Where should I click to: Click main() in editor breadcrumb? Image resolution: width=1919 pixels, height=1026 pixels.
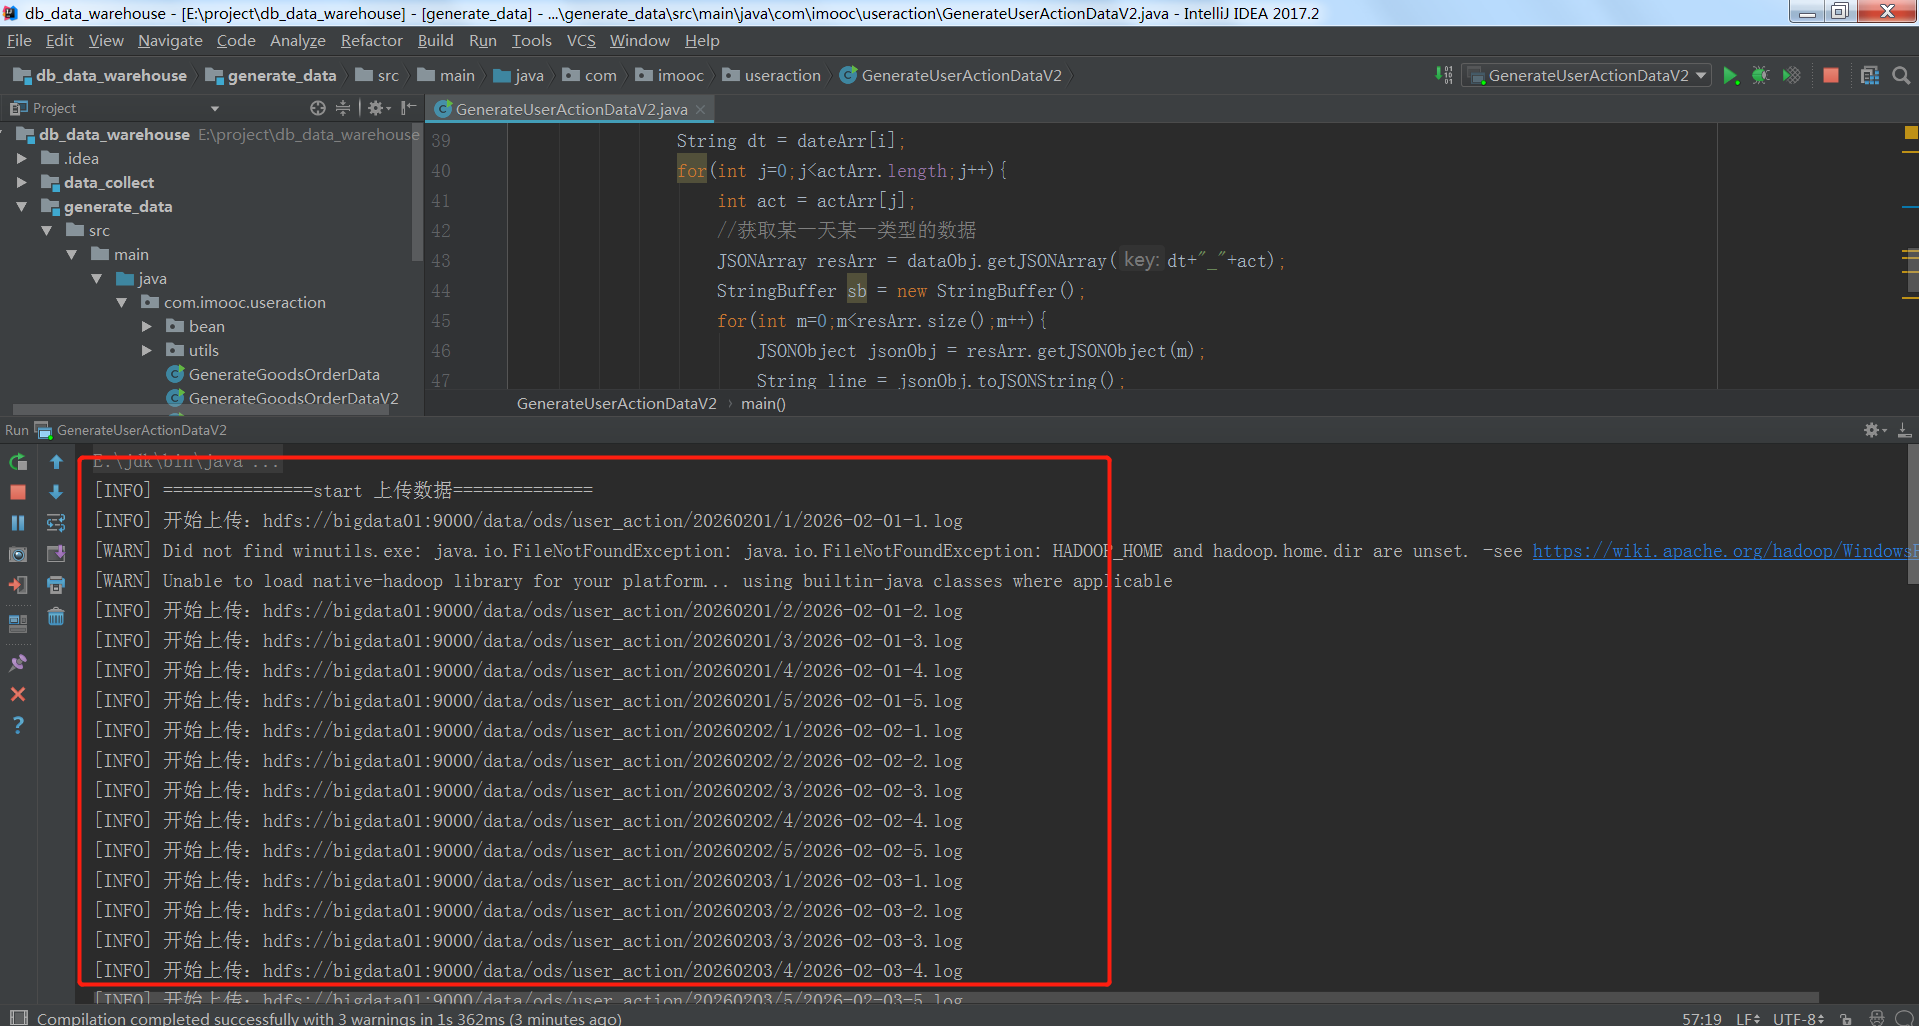[763, 404]
